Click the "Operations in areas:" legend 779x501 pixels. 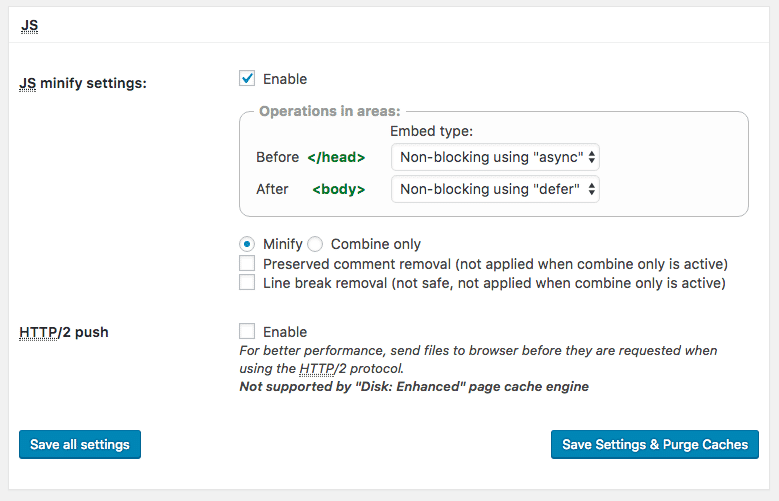point(329,111)
